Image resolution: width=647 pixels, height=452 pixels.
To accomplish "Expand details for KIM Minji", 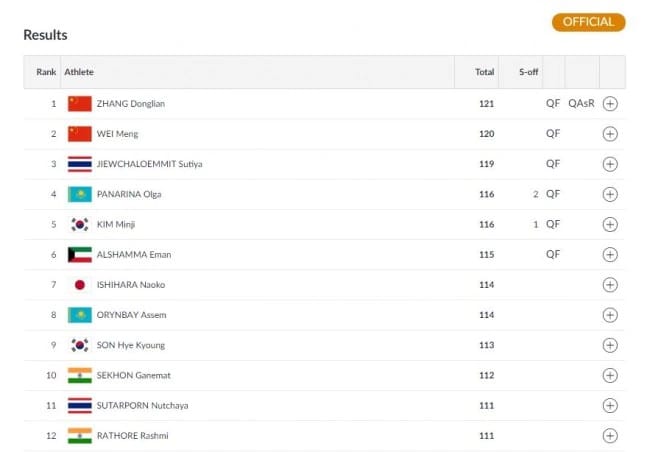I will click(610, 224).
